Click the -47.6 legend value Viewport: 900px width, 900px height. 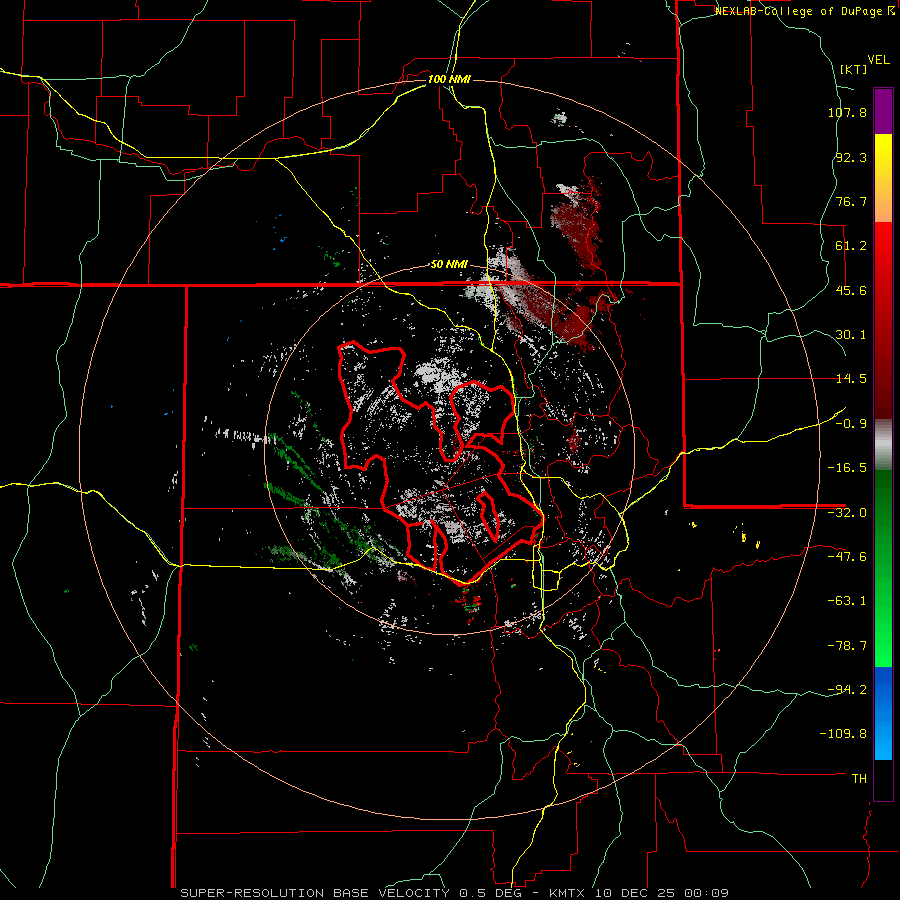[847, 557]
